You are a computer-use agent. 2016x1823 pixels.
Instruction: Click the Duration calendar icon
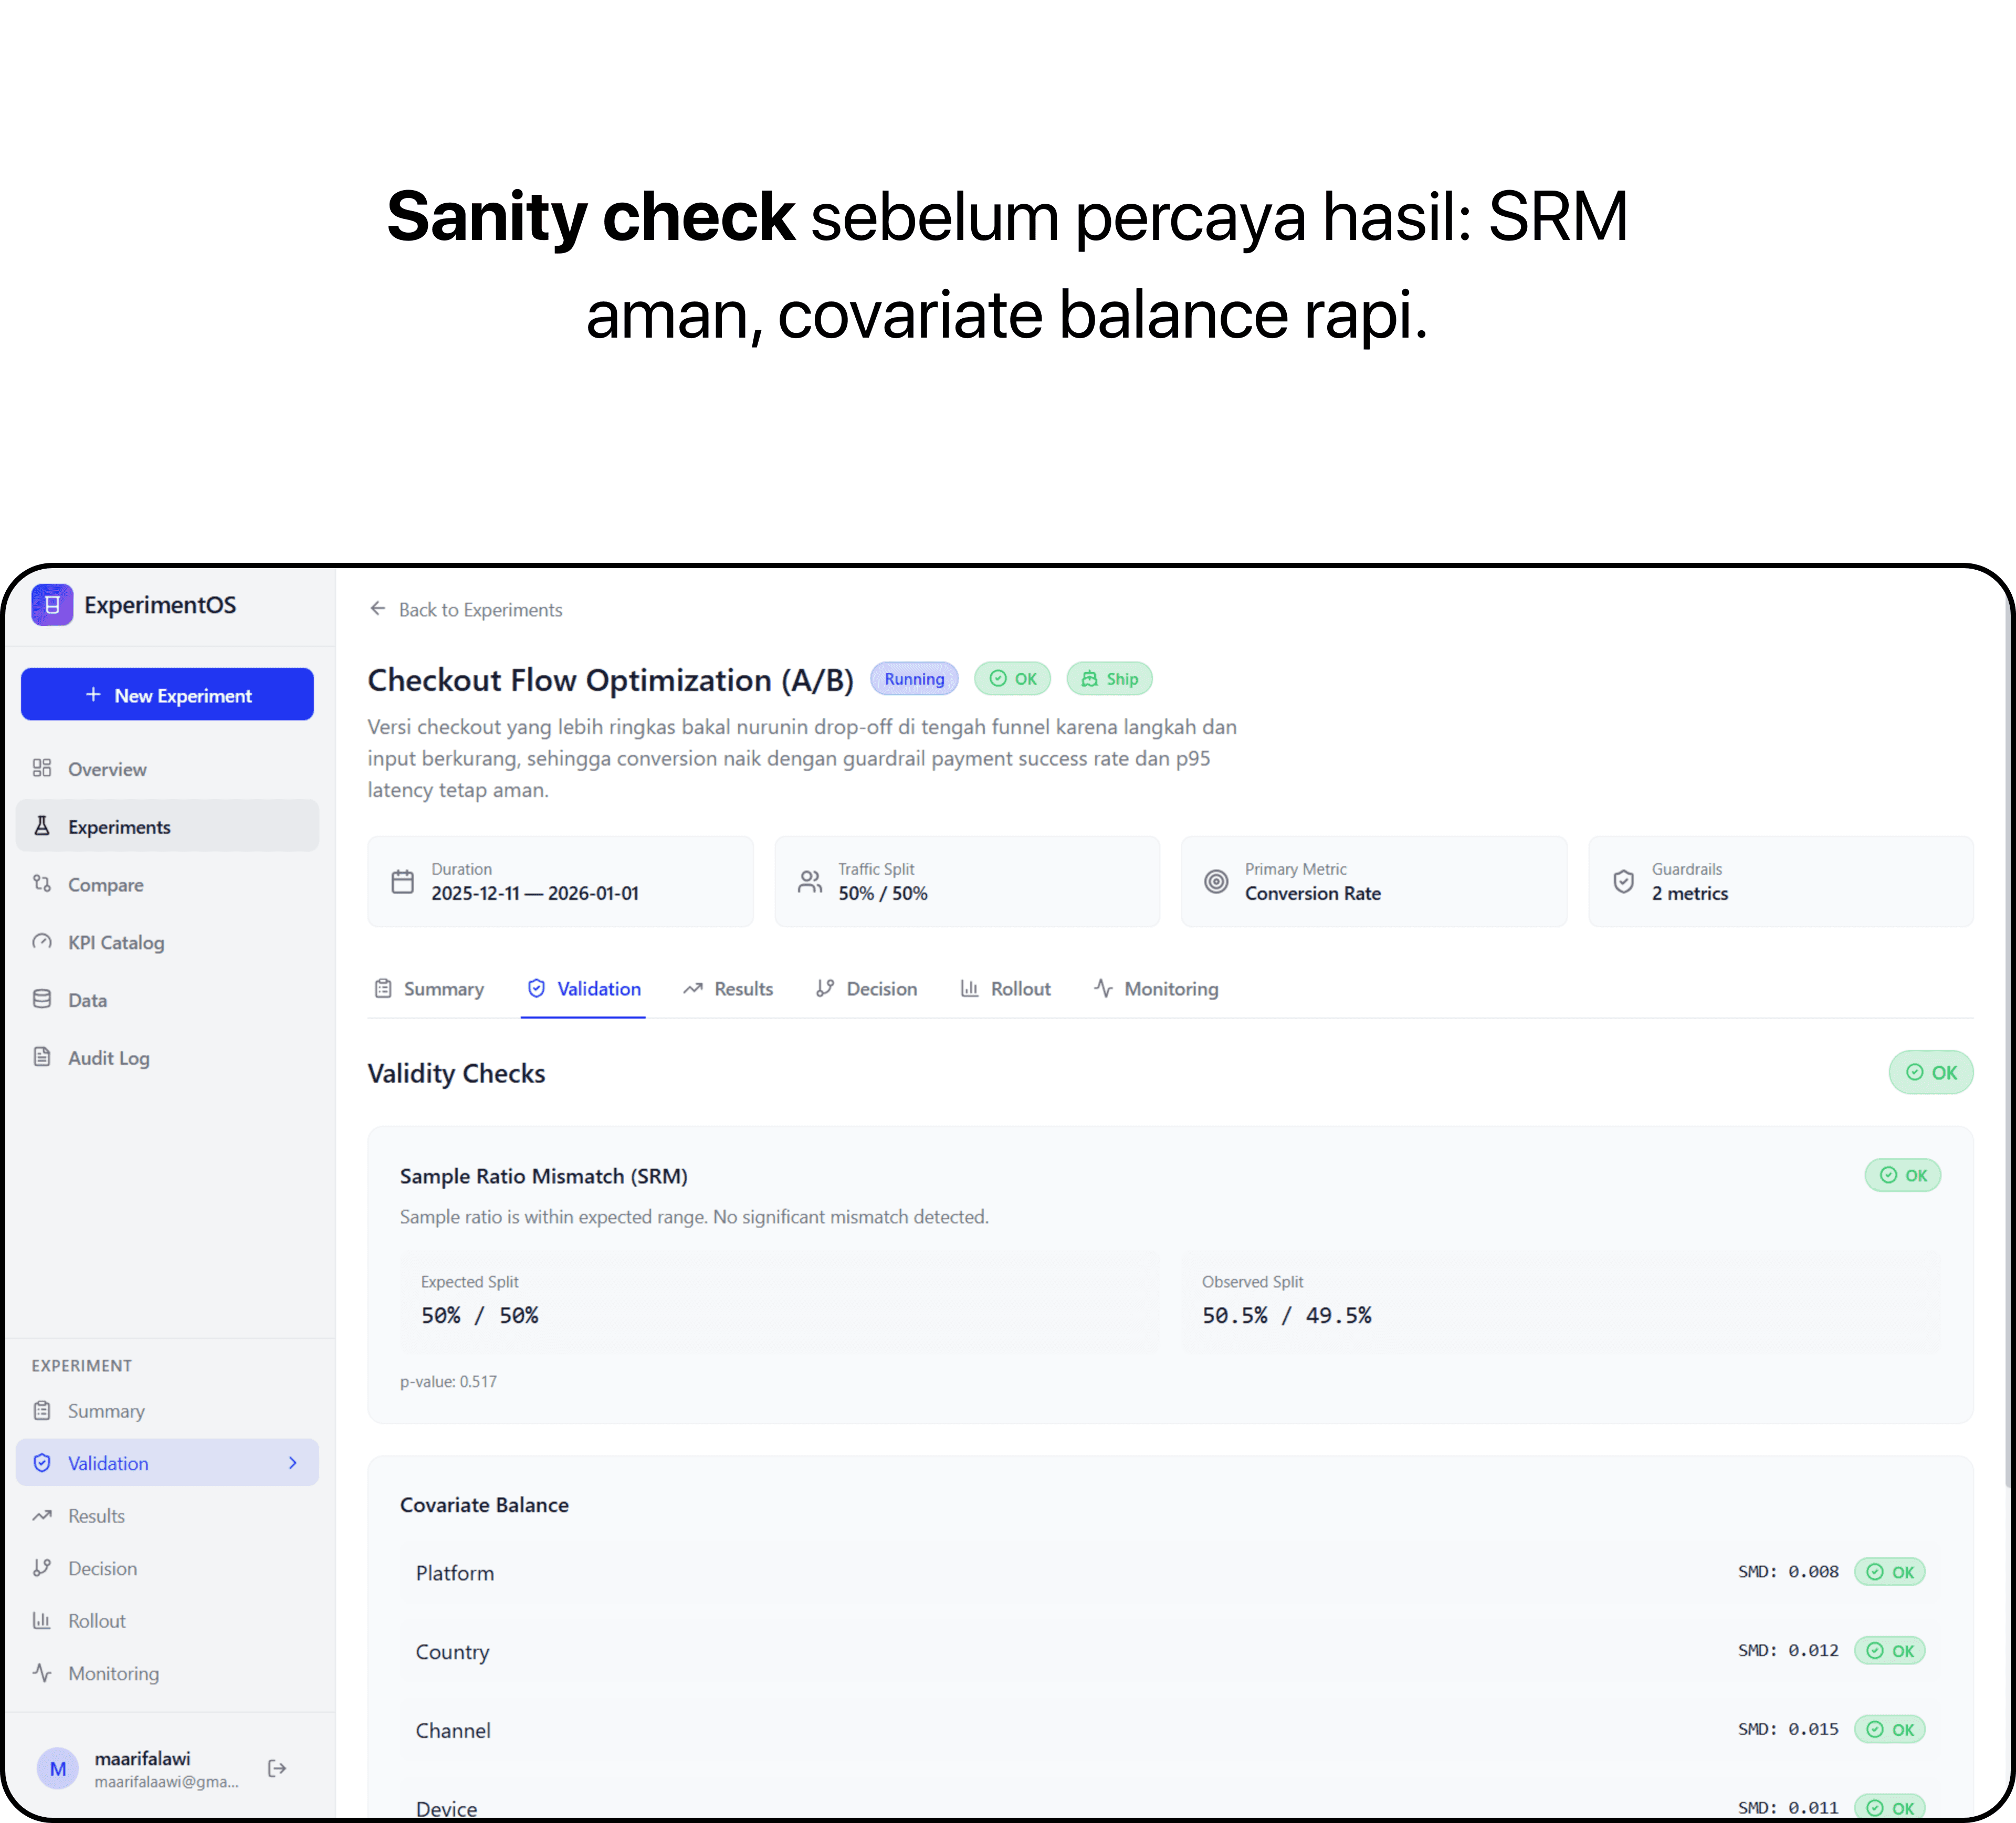(402, 881)
